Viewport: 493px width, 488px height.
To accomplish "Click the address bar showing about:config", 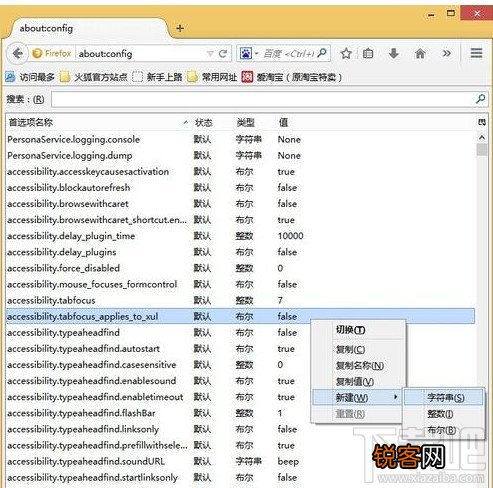I will tap(140, 54).
